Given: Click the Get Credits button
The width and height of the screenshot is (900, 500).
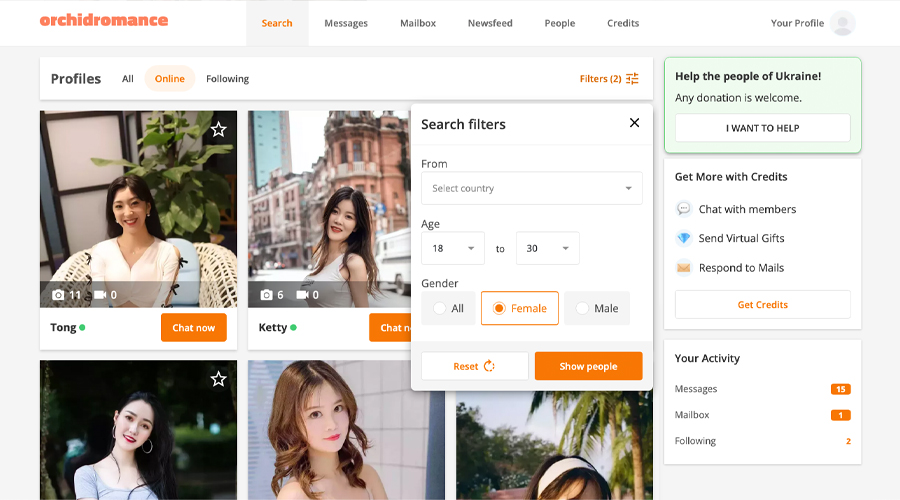Looking at the screenshot, I should pyautogui.click(x=762, y=304).
